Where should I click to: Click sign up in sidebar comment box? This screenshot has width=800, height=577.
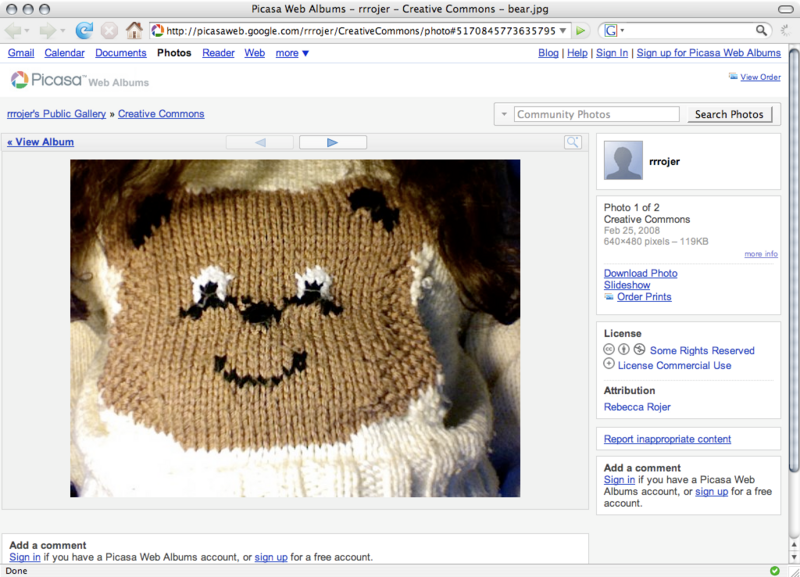711,491
